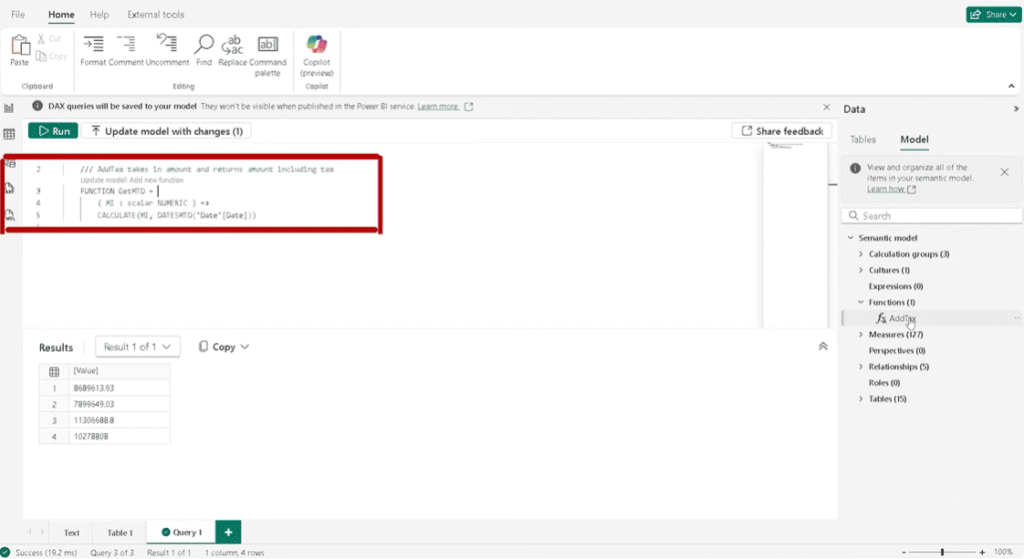Open the Copy dropdown arrow in Results
This screenshot has height=559, width=1024.
(x=245, y=347)
